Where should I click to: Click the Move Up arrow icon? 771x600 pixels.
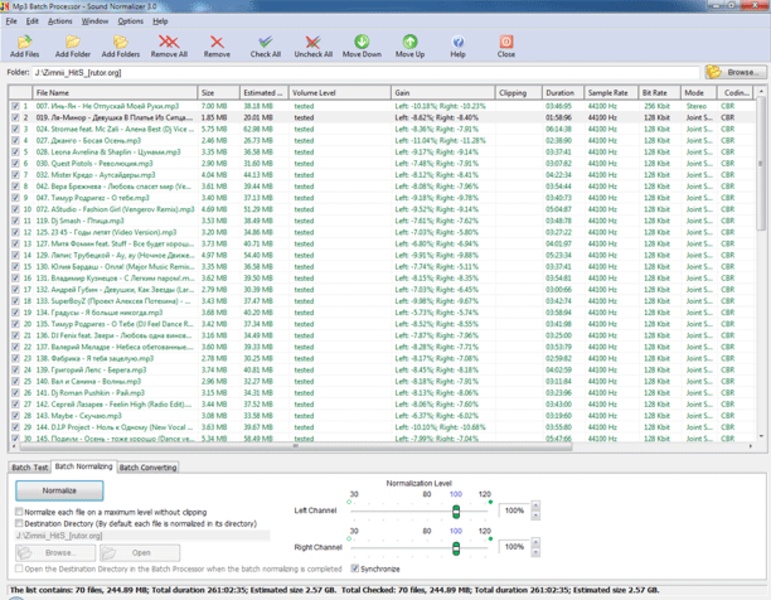pyautogui.click(x=409, y=43)
